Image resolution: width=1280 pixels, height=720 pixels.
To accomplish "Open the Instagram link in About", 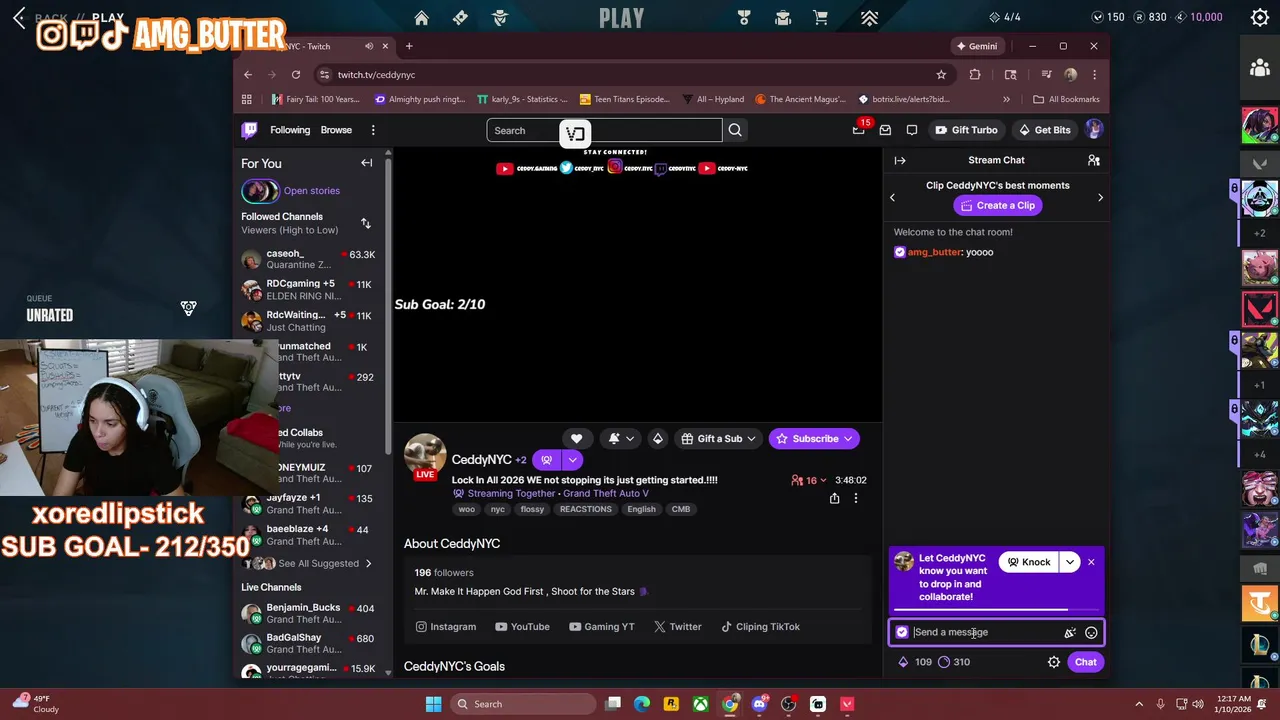I will pos(446,627).
